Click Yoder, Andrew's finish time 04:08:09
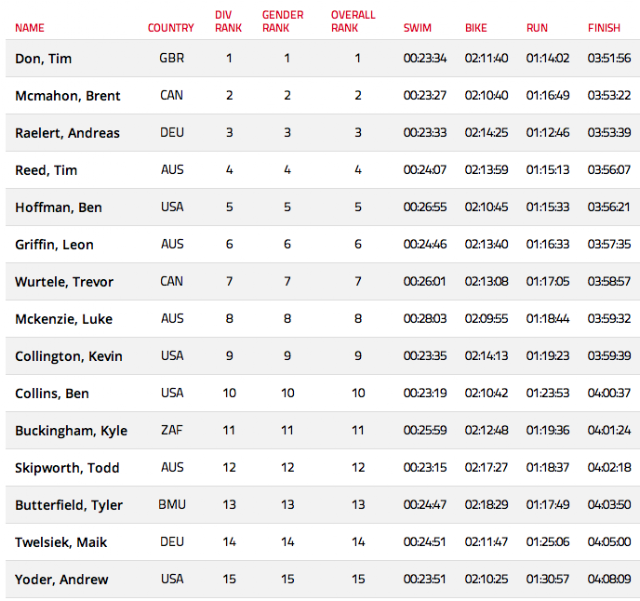Screen dimensions: 640x601 pyautogui.click(x=609, y=579)
